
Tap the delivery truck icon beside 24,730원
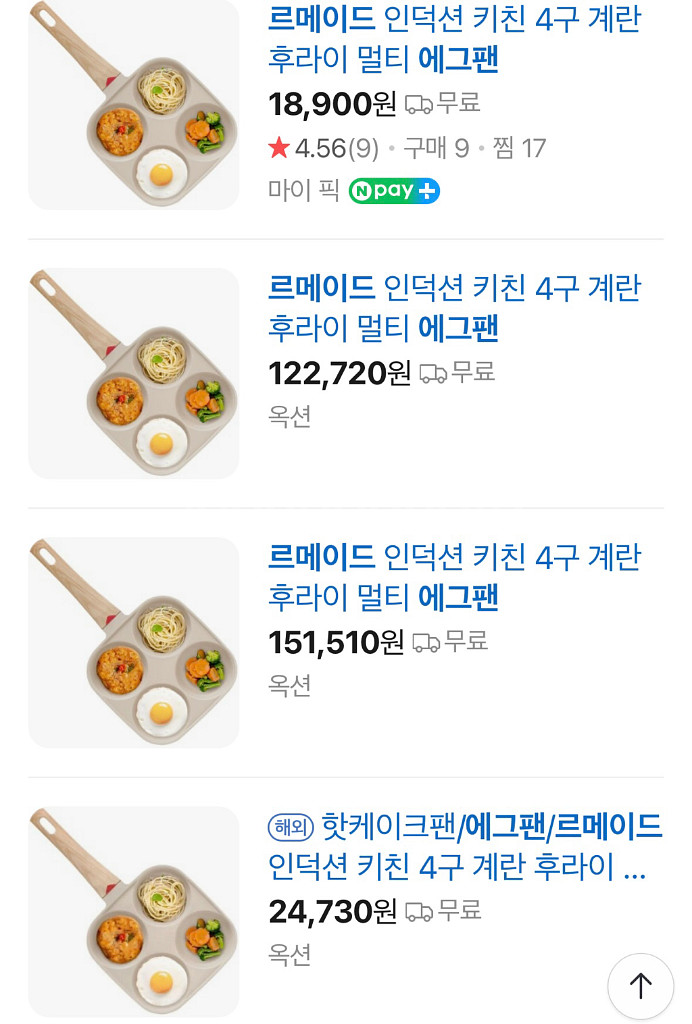point(419,911)
